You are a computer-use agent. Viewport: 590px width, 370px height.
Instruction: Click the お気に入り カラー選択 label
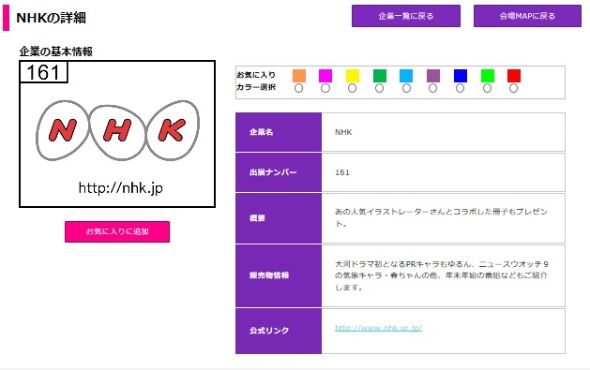click(256, 81)
